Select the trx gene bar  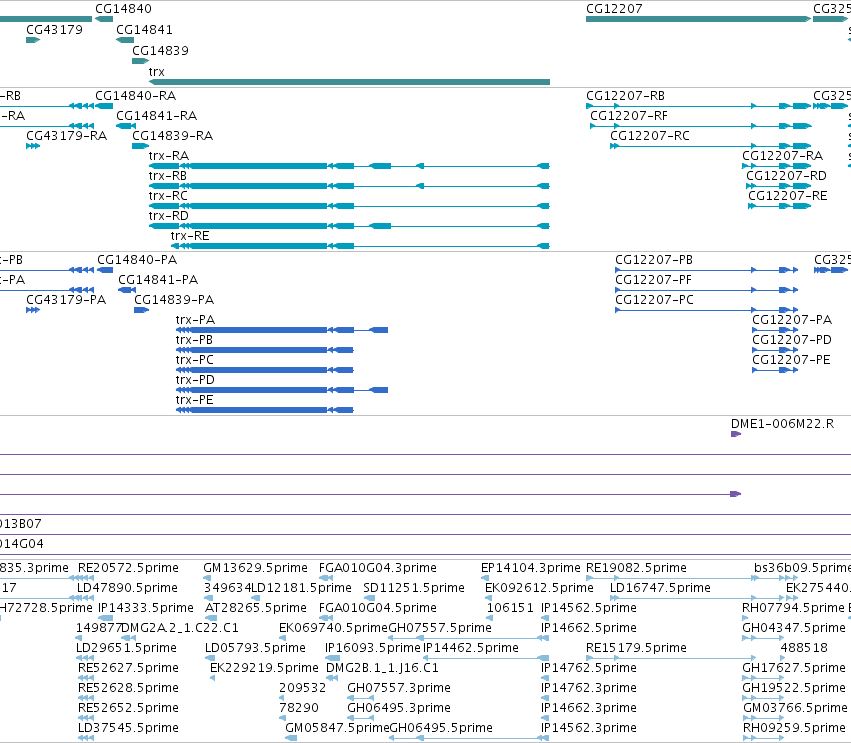point(349,82)
